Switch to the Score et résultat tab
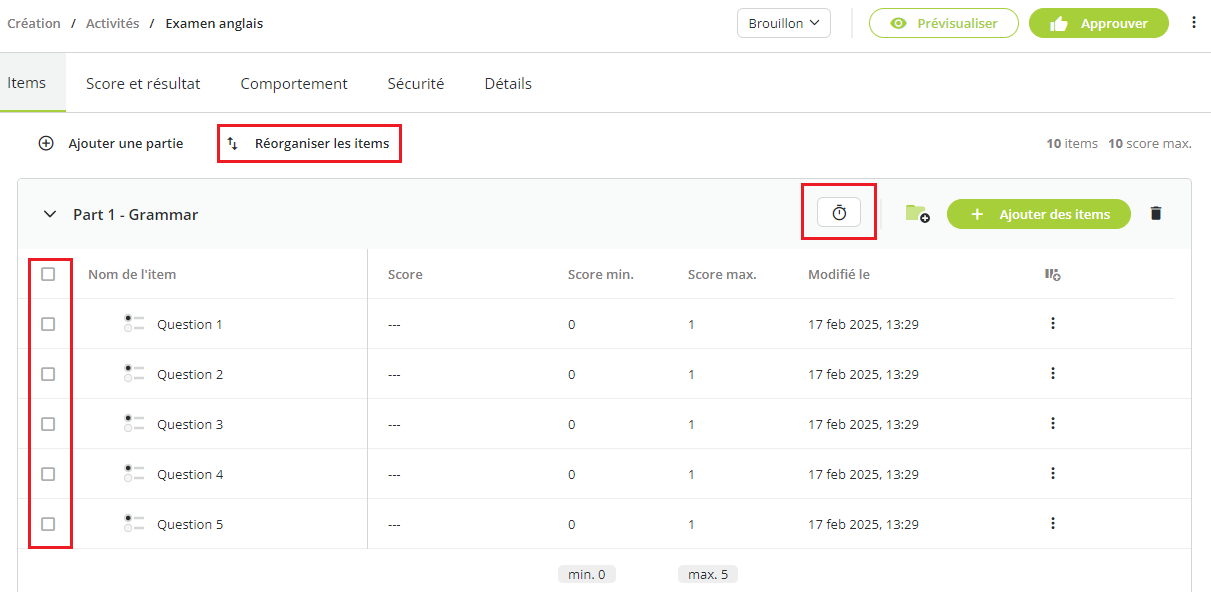Viewport: 1211px width, 592px height. coord(143,84)
